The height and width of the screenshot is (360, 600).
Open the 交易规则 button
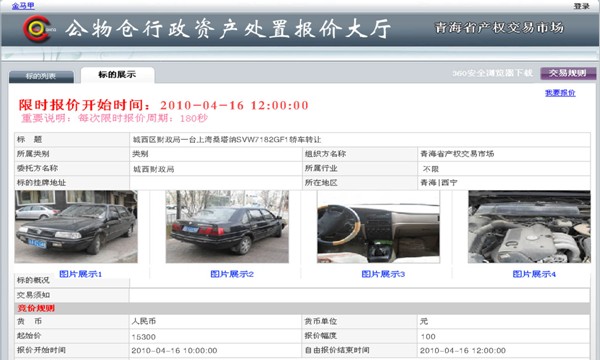tap(568, 73)
